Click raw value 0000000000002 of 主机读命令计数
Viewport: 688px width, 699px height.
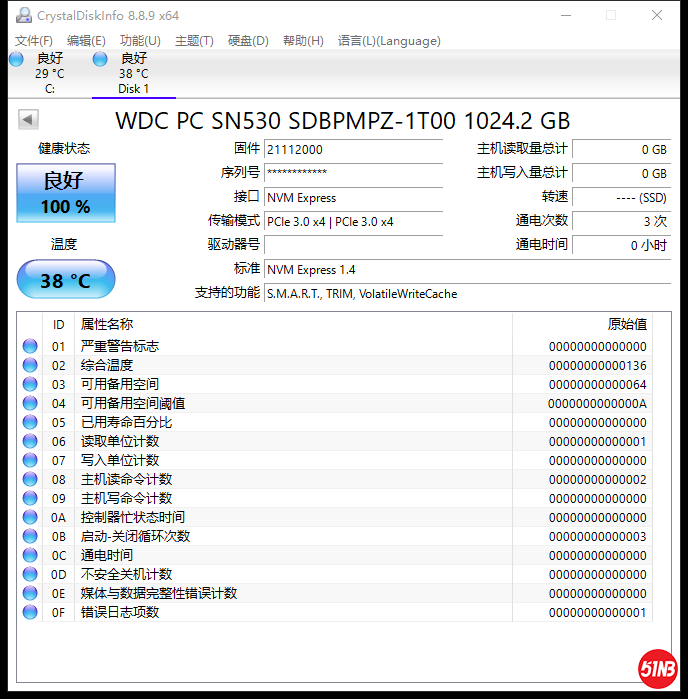pos(597,479)
